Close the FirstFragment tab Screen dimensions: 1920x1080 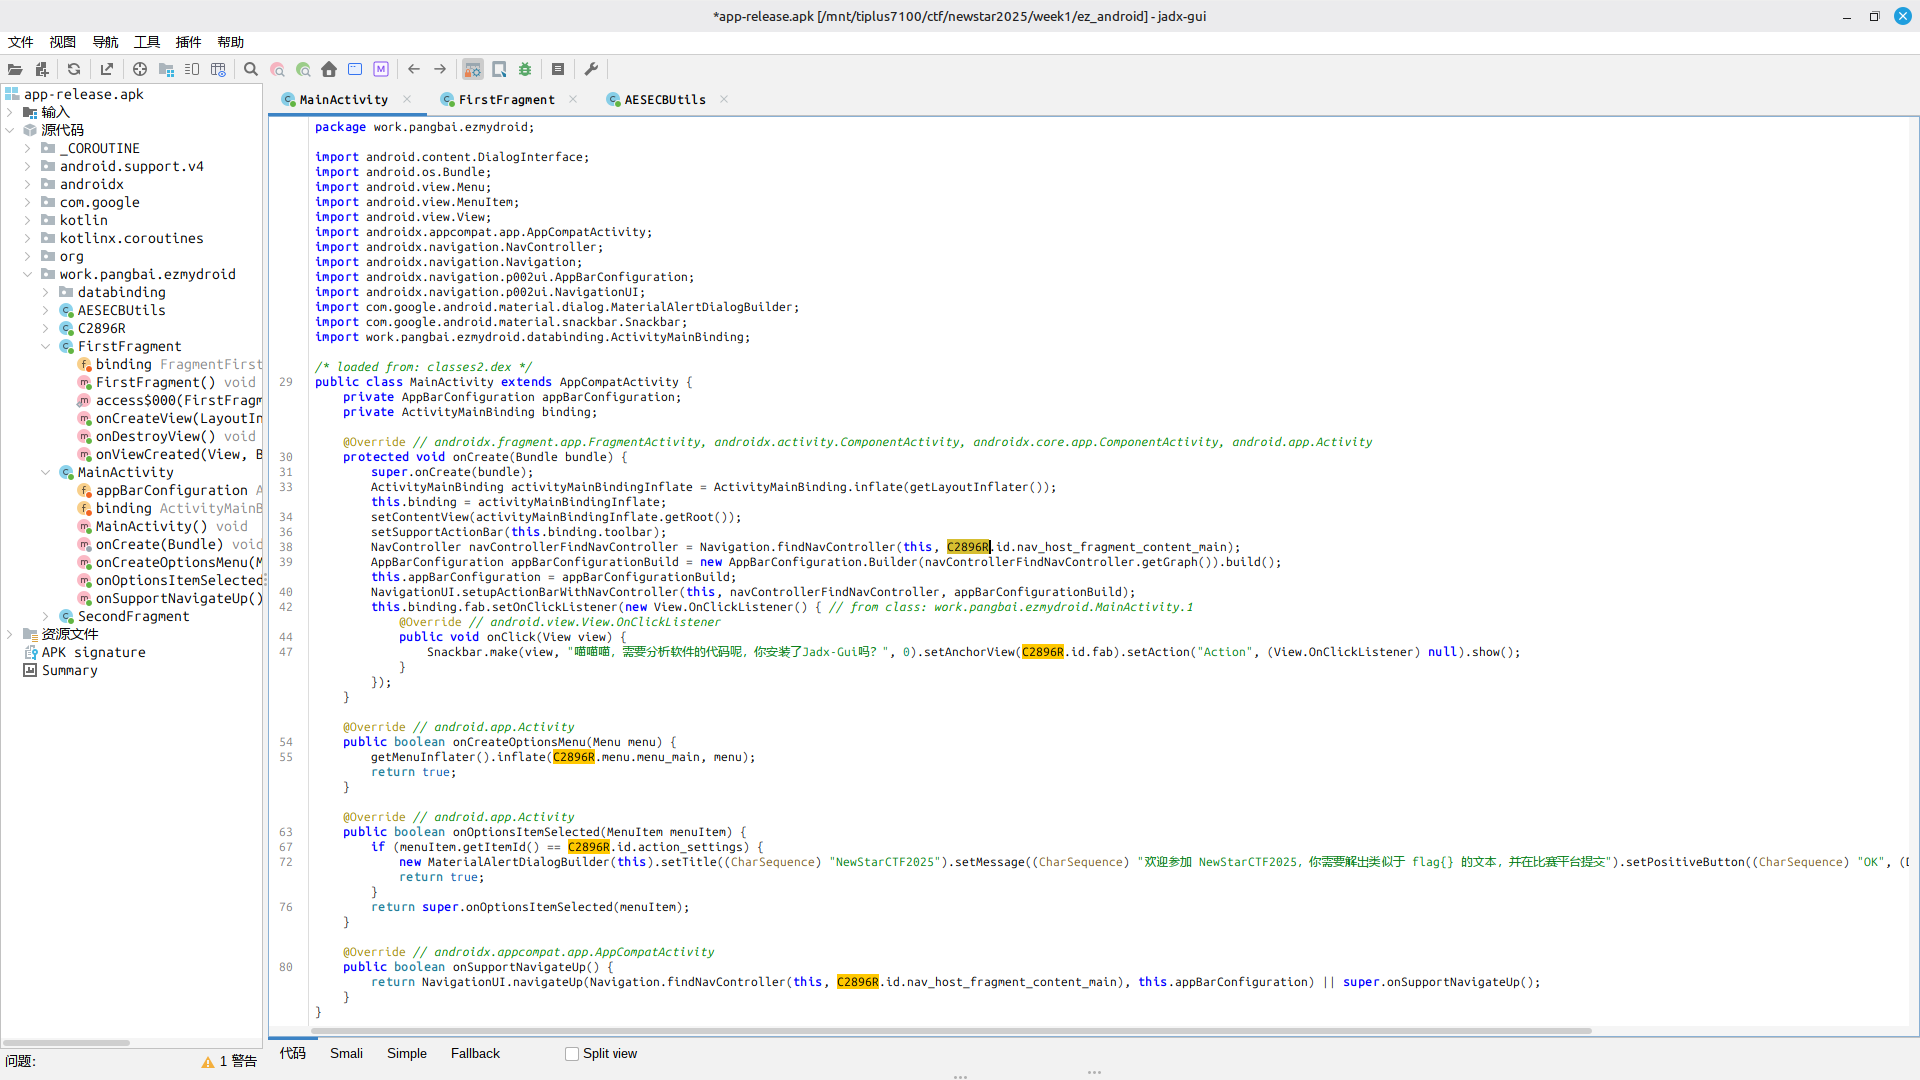[x=573, y=99]
